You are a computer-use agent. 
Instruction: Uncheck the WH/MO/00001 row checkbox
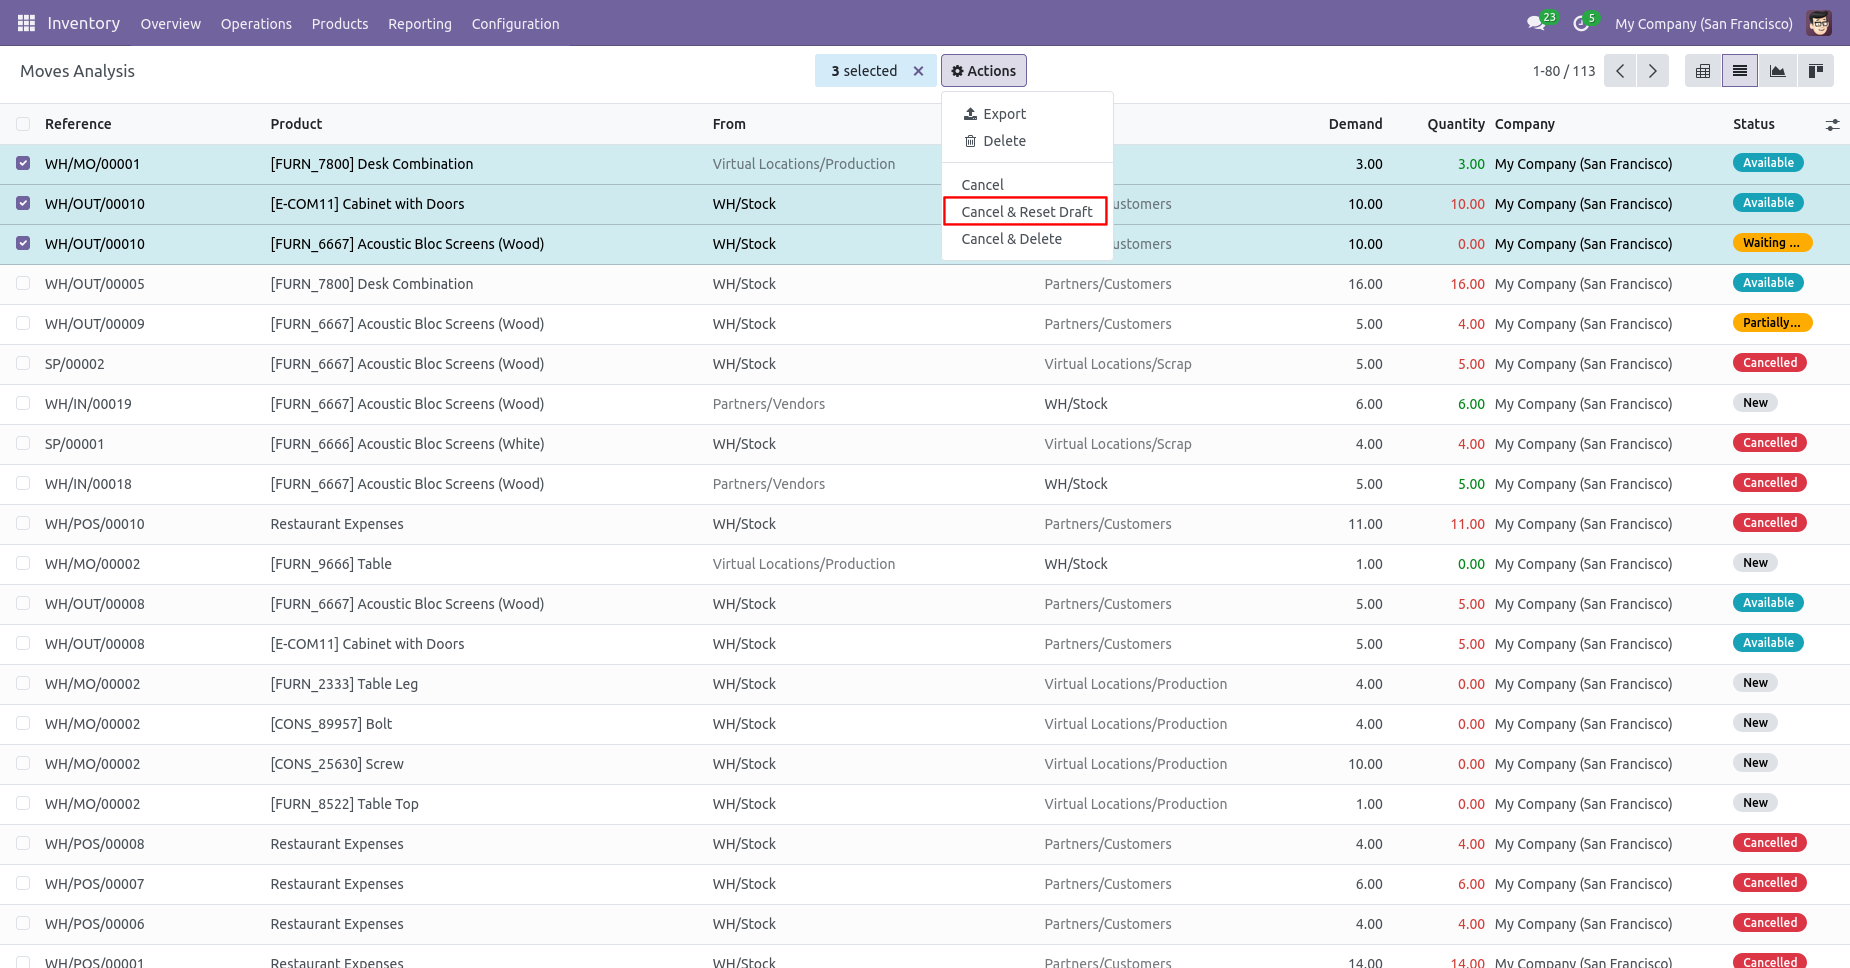coord(23,163)
